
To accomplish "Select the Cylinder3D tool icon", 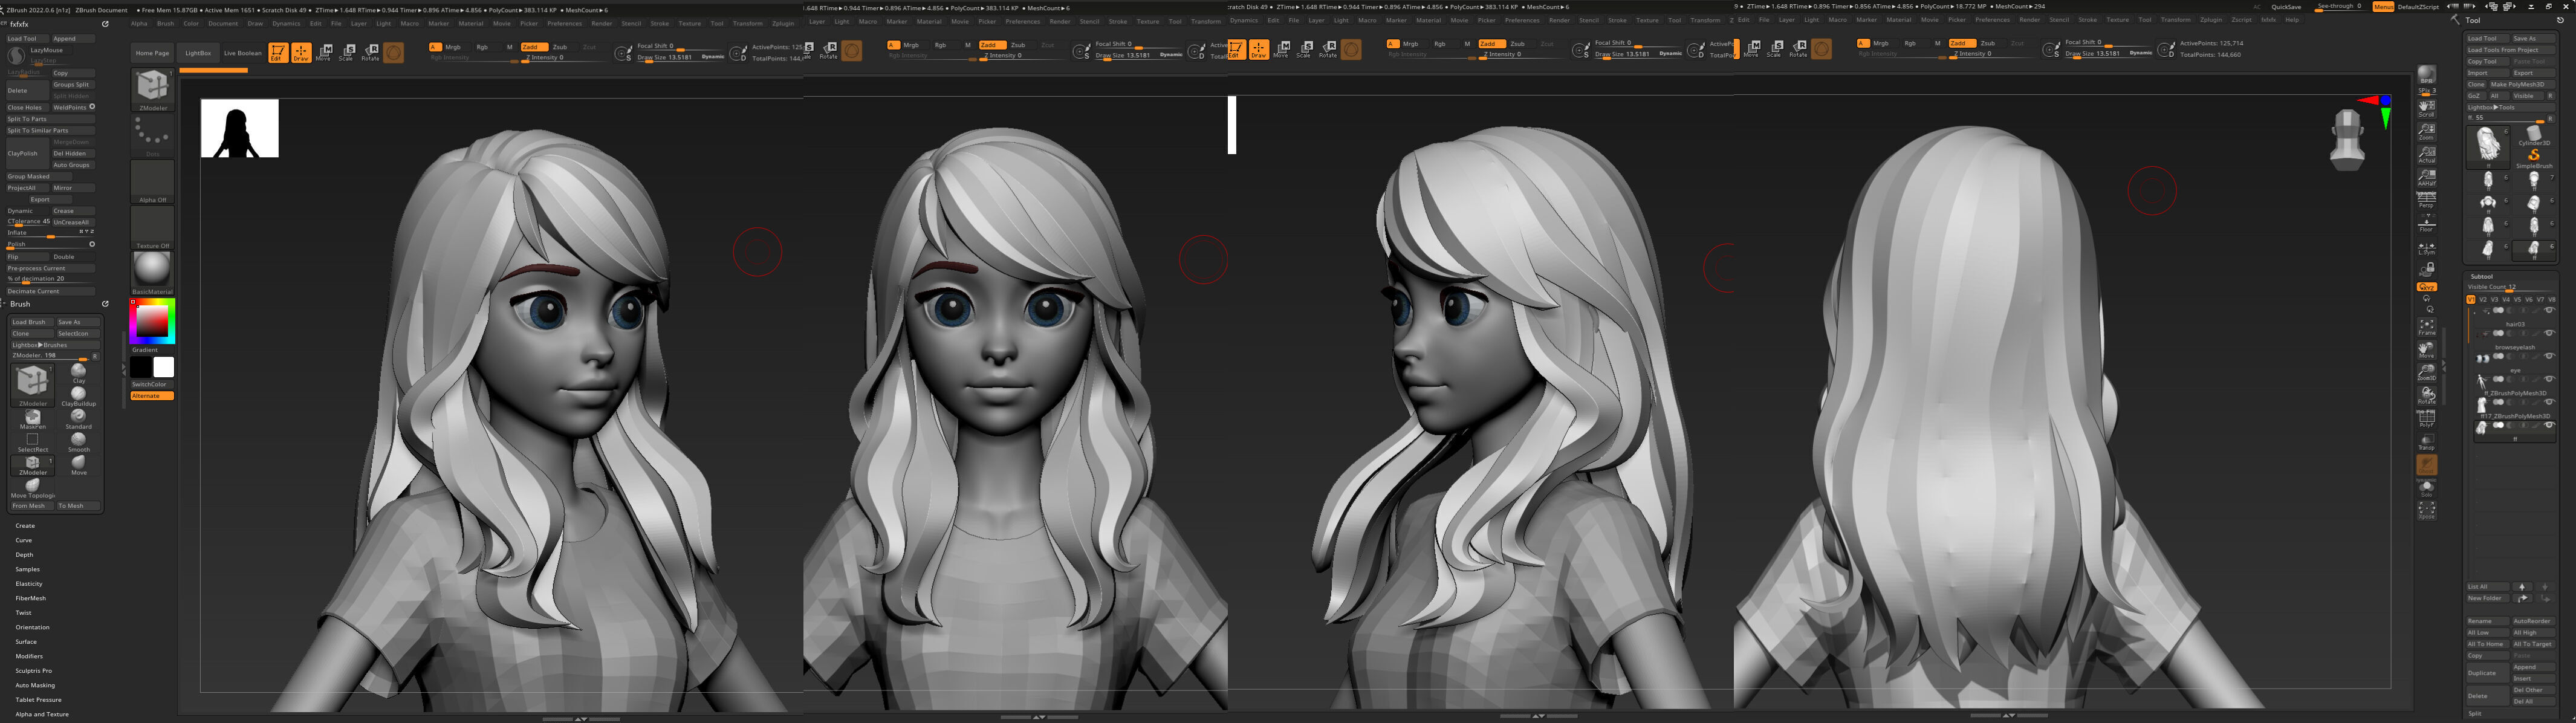I will (x=2533, y=135).
